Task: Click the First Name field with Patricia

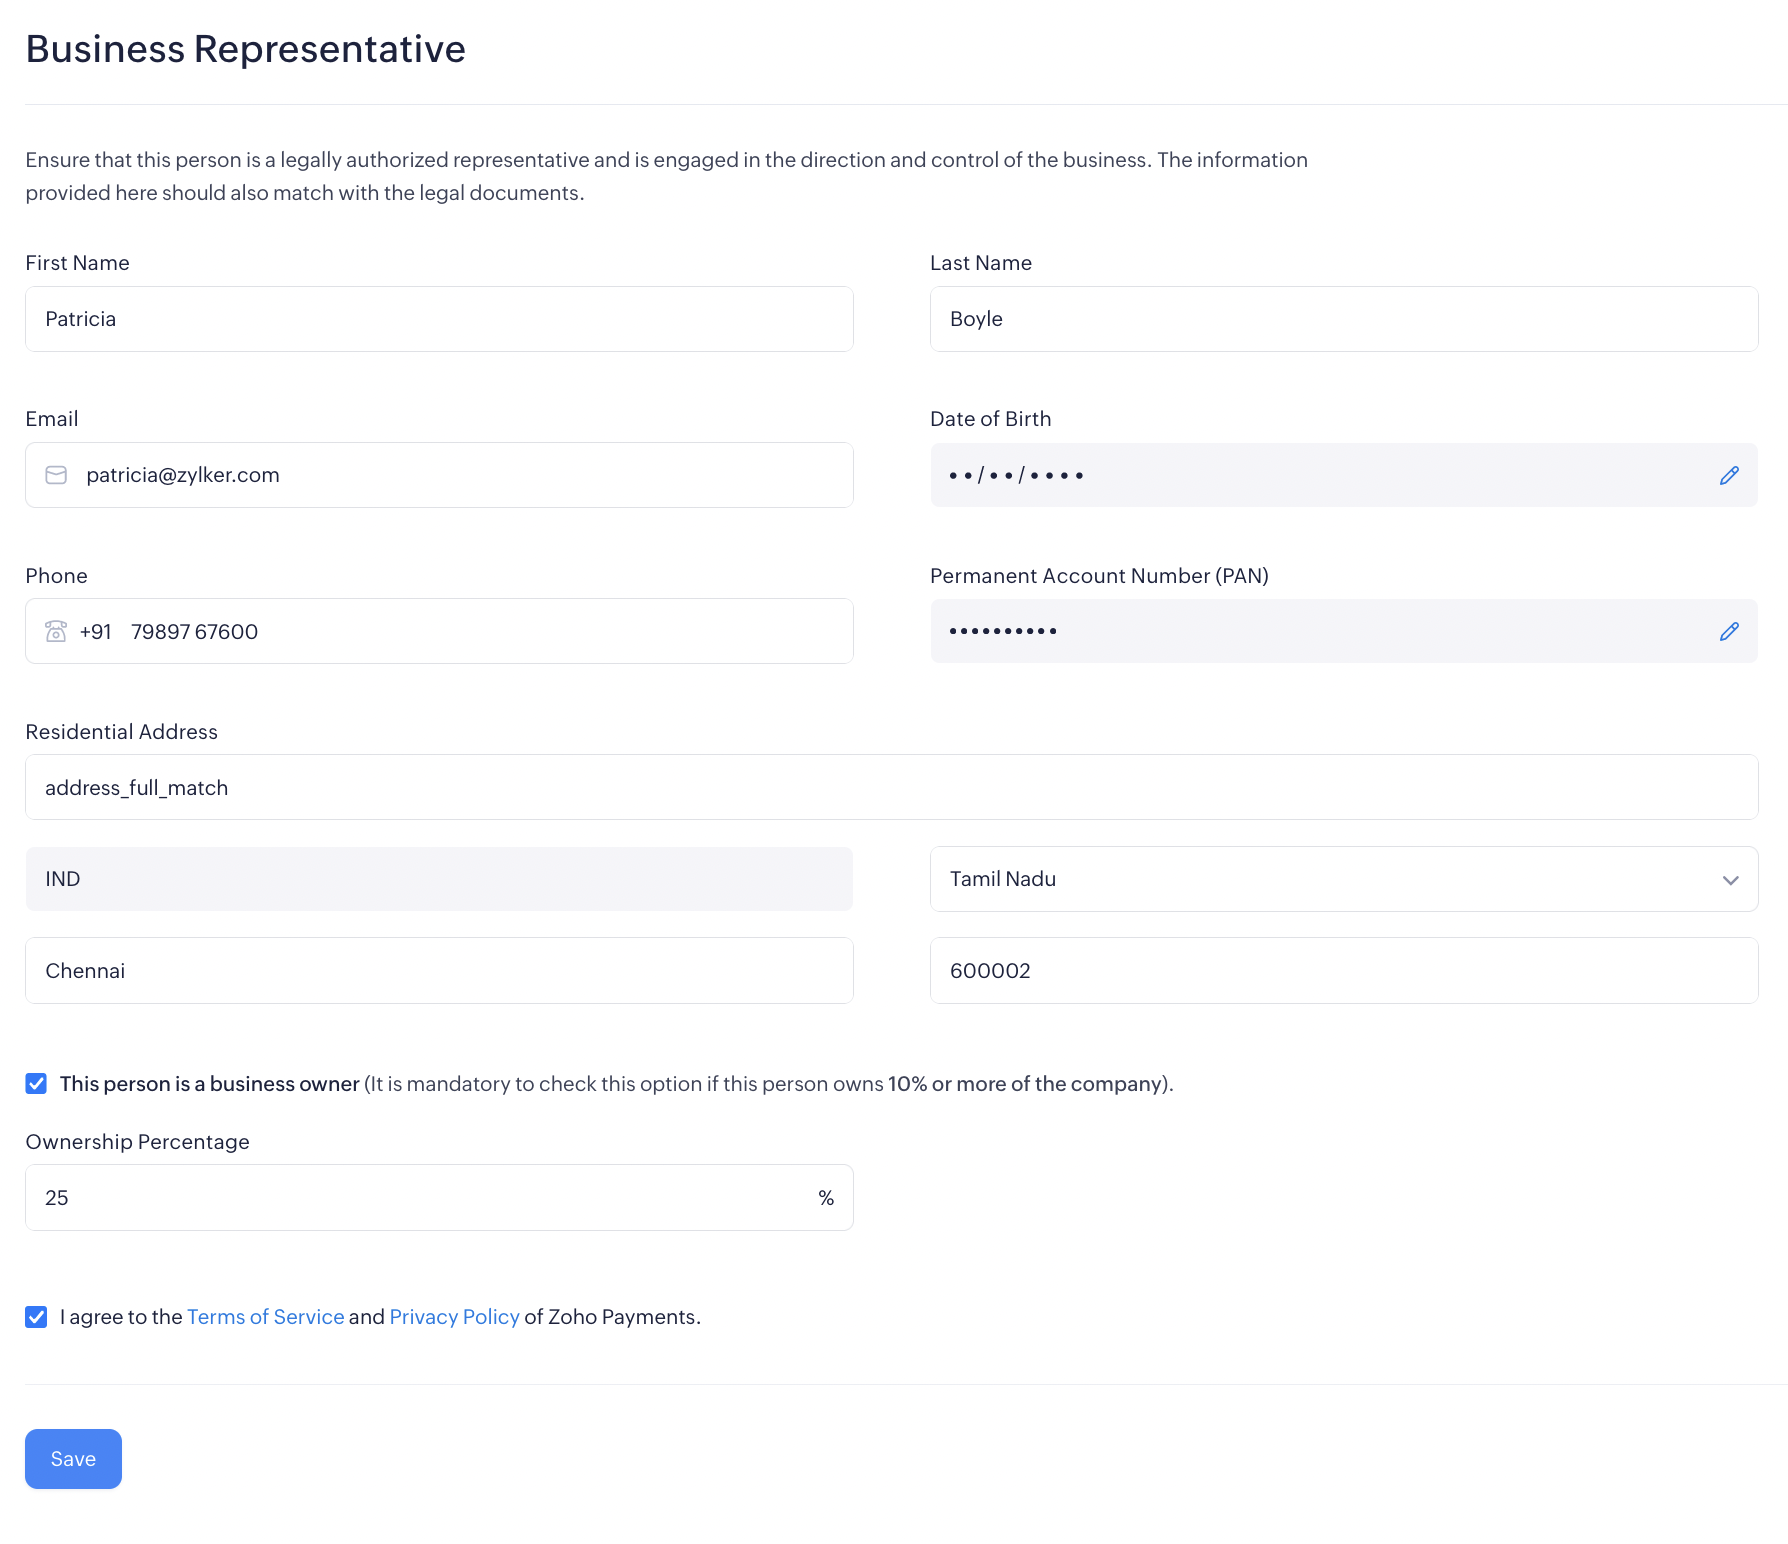Action: point(439,319)
